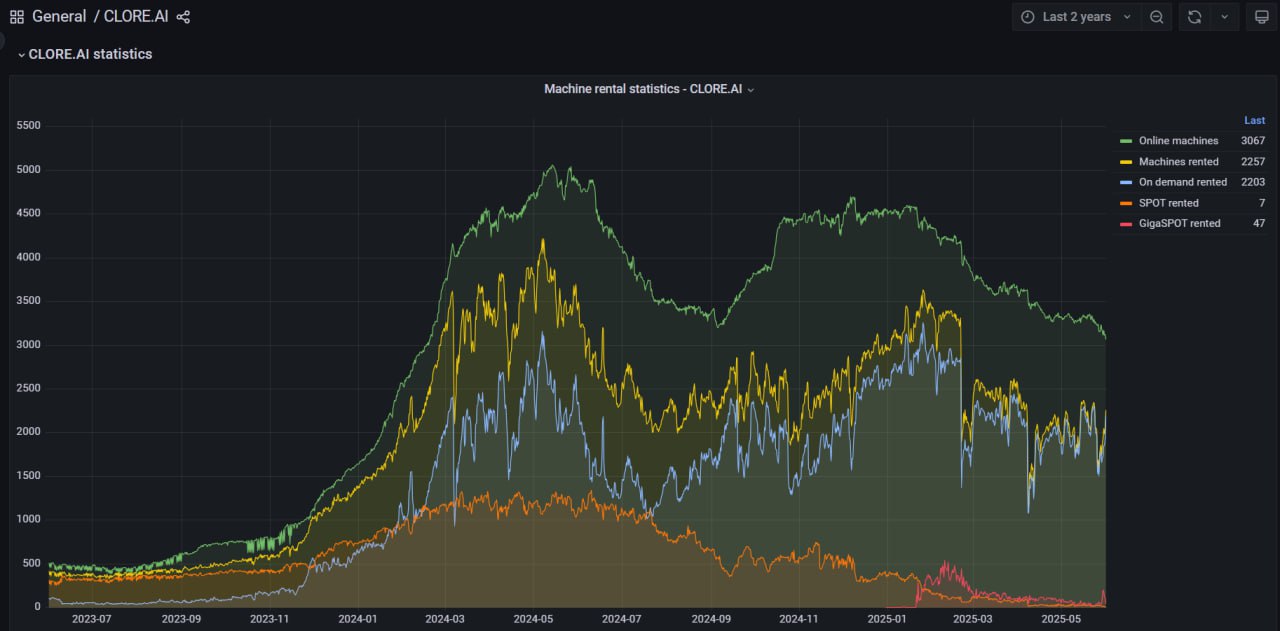This screenshot has height=631, width=1280.
Task: Click the dashboards grid icon
Action: click(x=16, y=17)
